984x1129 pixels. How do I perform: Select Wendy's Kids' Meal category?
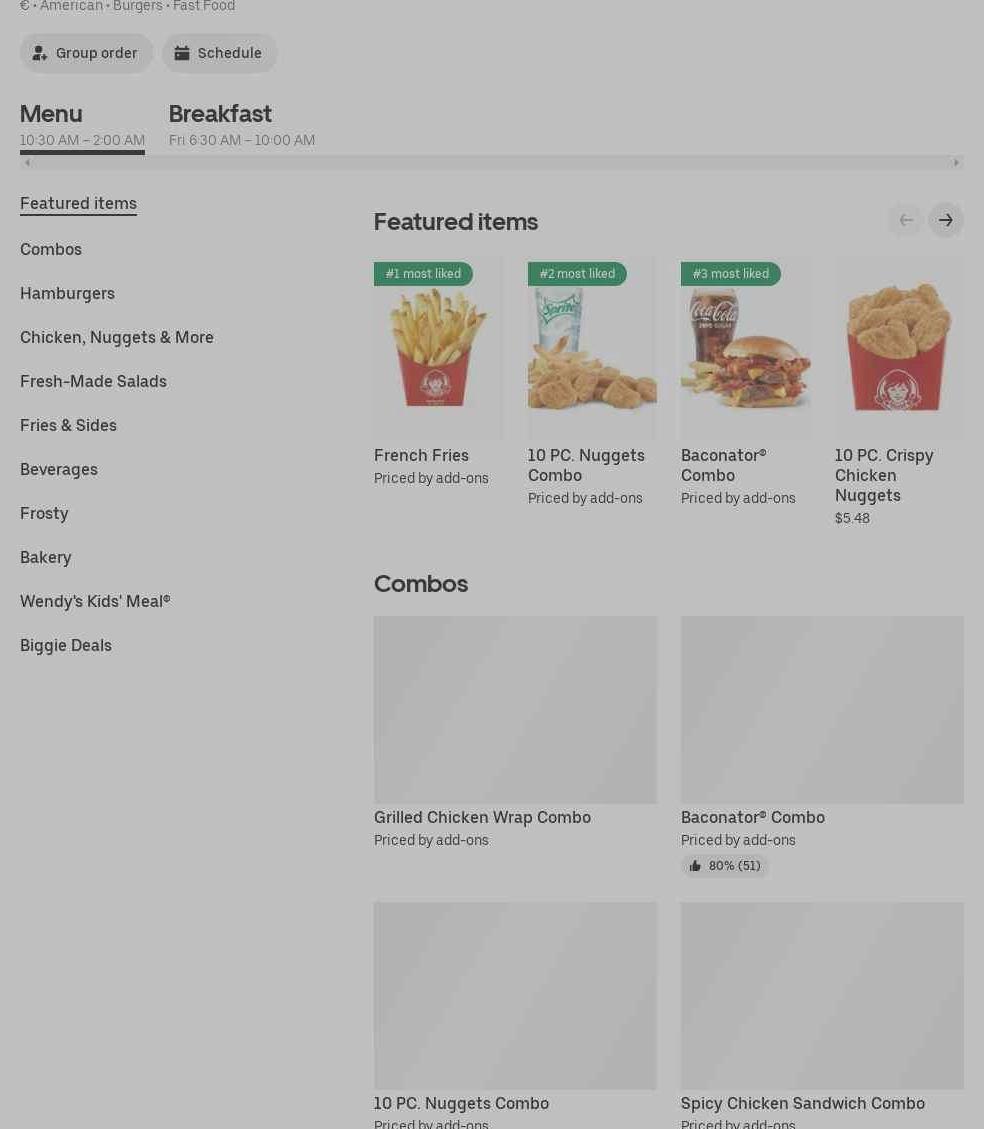coord(95,601)
